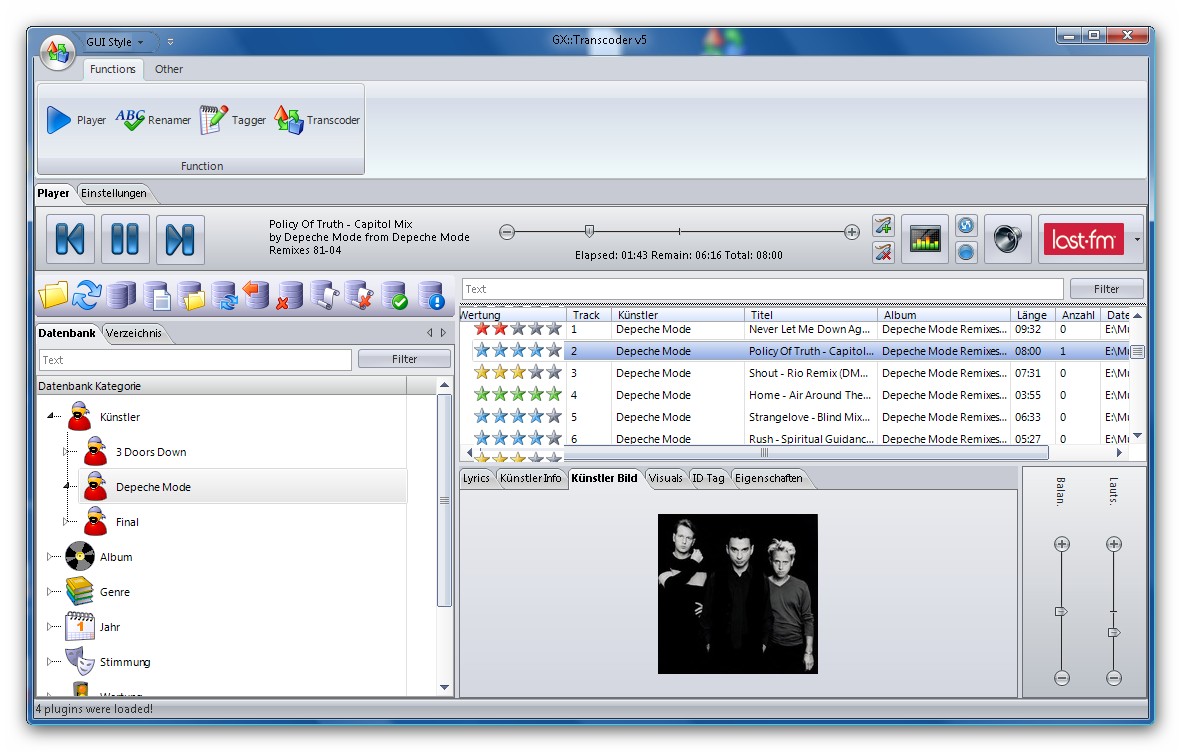
Task: Expand the Album category
Action: (50, 556)
